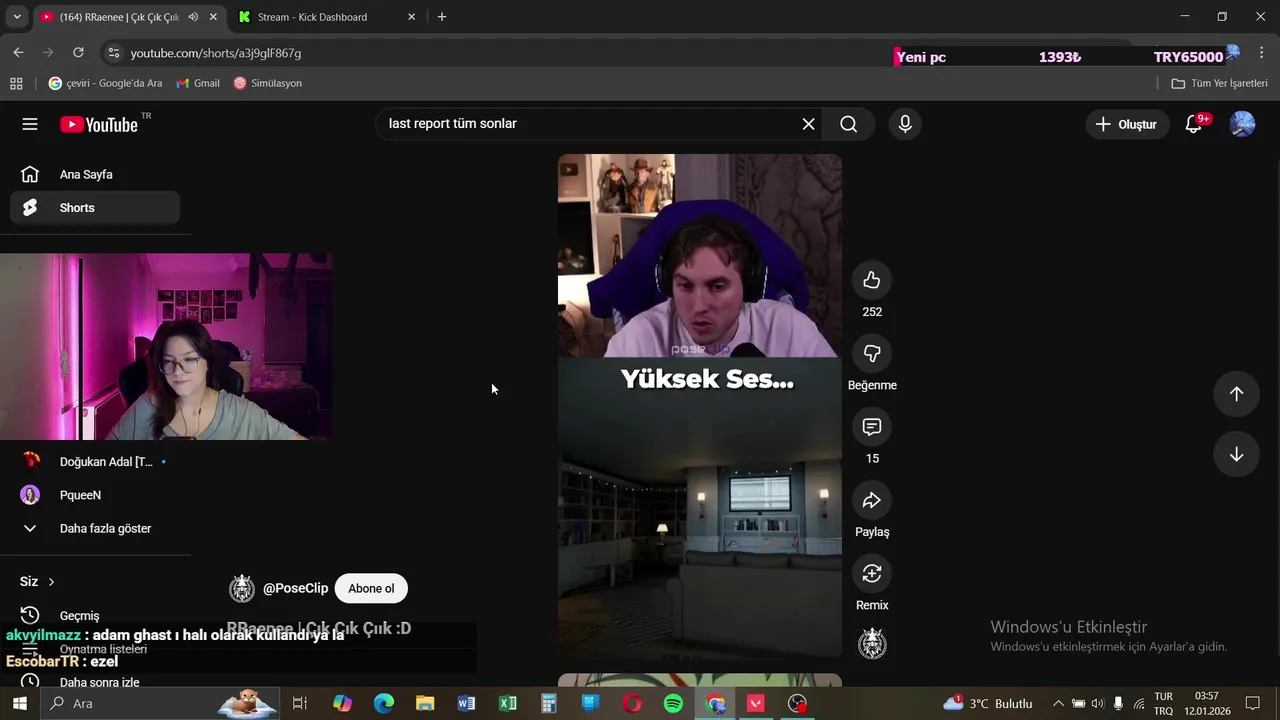Image resolution: width=1280 pixels, height=720 pixels.
Task: Open Windows Task View
Action: pos(299,703)
